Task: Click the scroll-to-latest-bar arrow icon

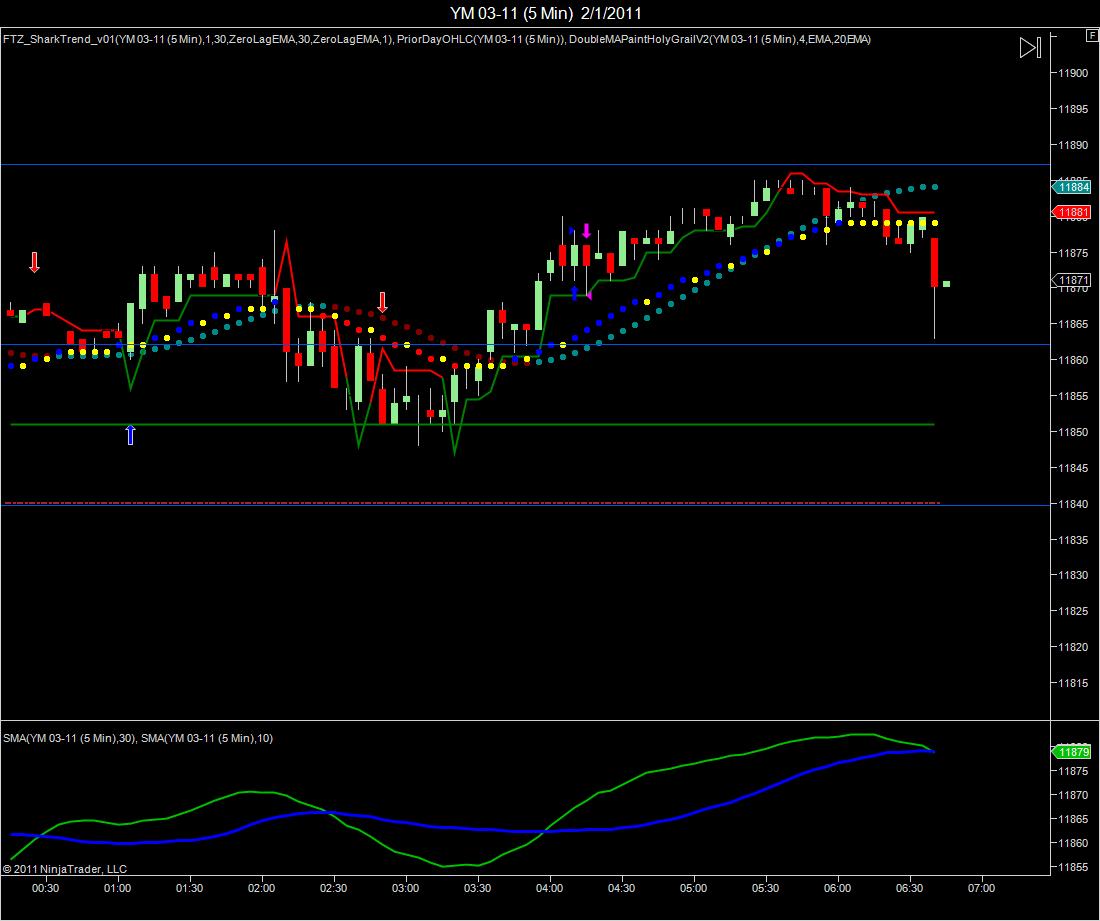Action: [1030, 48]
